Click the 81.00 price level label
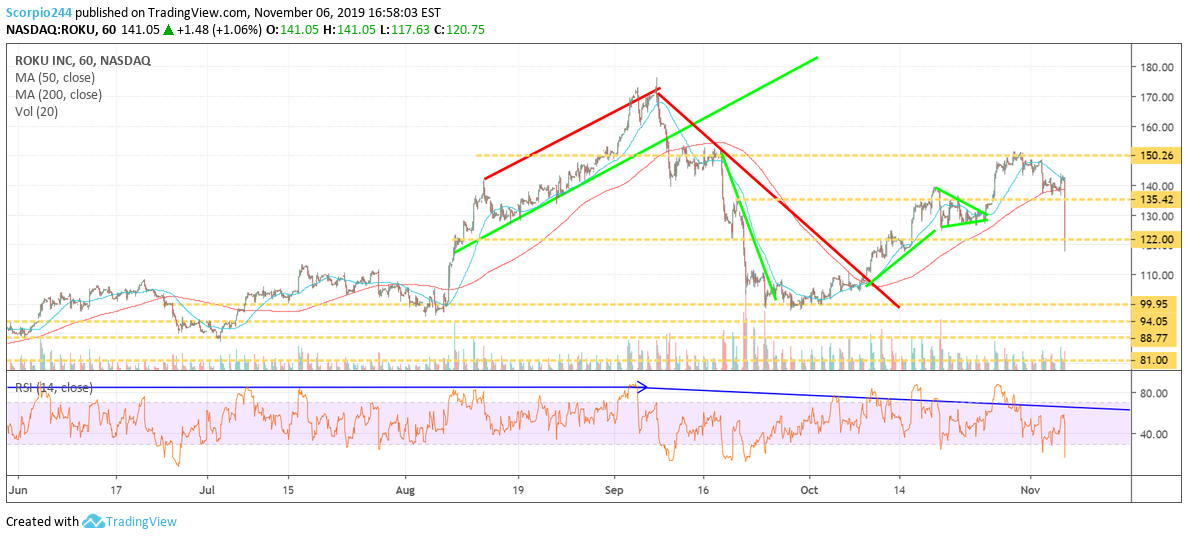Screen dimensions: 1188x539 pos(1156,360)
